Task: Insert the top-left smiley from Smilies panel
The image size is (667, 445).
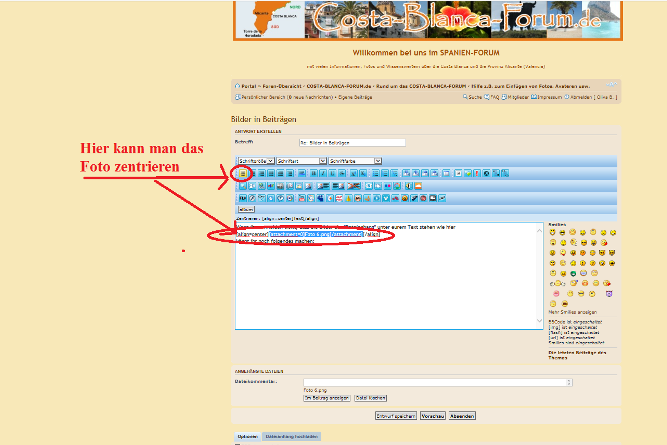Action: 554,232
